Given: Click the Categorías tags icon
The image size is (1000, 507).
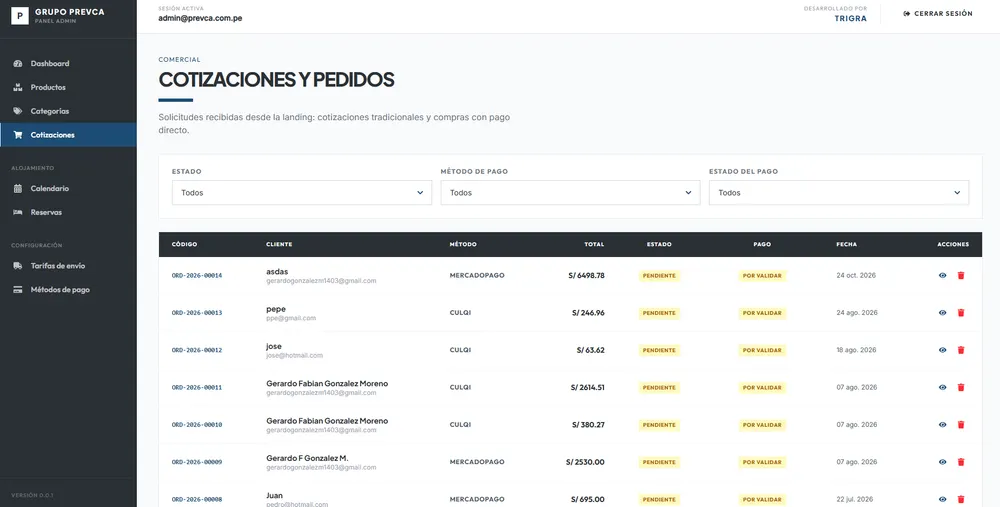Looking at the screenshot, I should pyautogui.click(x=18, y=111).
